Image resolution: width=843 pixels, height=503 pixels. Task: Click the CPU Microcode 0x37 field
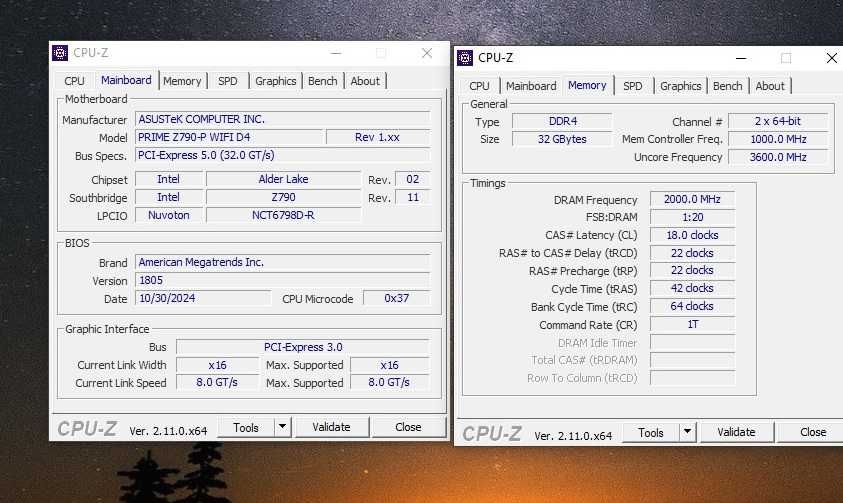point(397,298)
